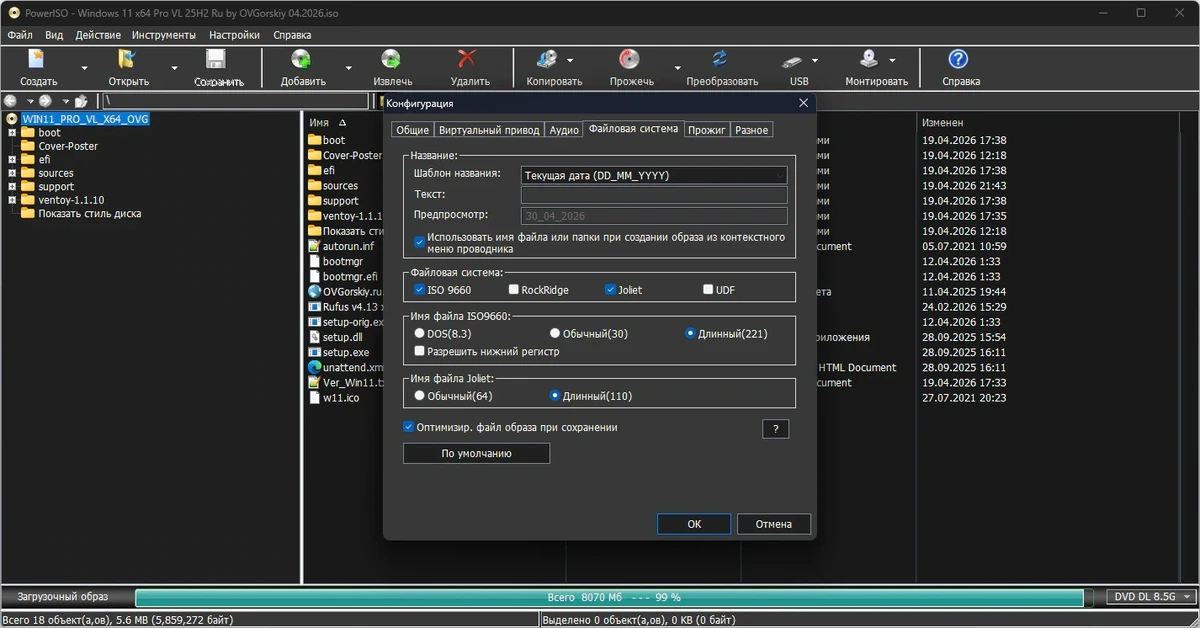Switch to the Аудио tab
Screen dimensions: 1200x628
(564, 130)
